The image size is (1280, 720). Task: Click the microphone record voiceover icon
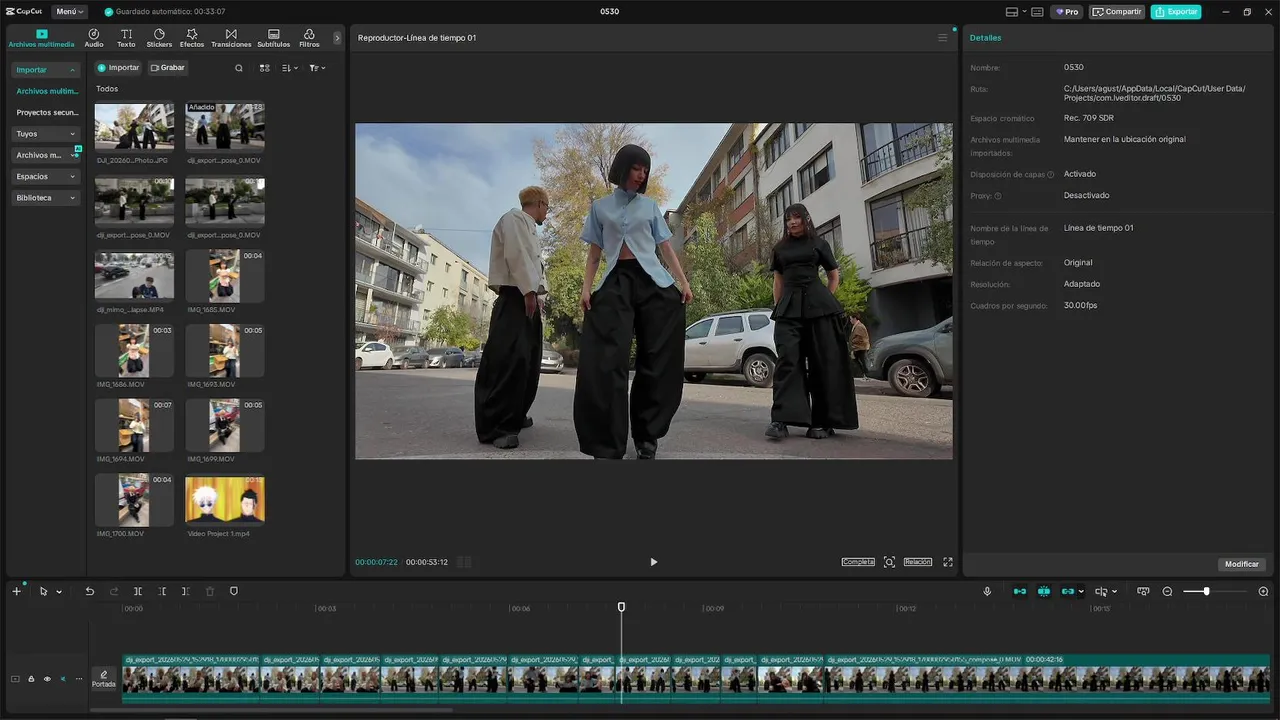tap(987, 591)
